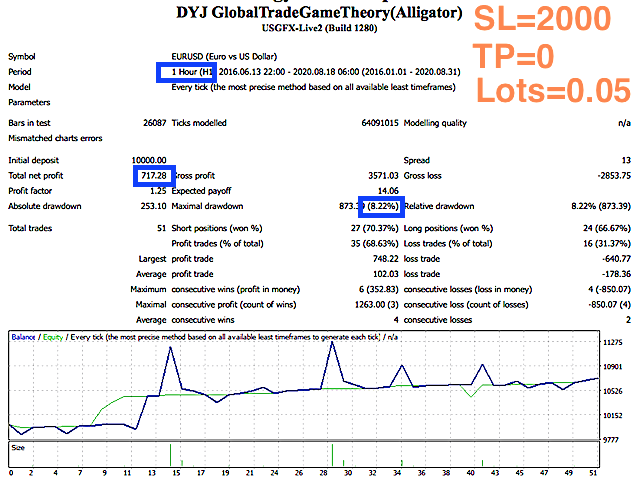Click the Bars in test value 26087

coord(154,123)
